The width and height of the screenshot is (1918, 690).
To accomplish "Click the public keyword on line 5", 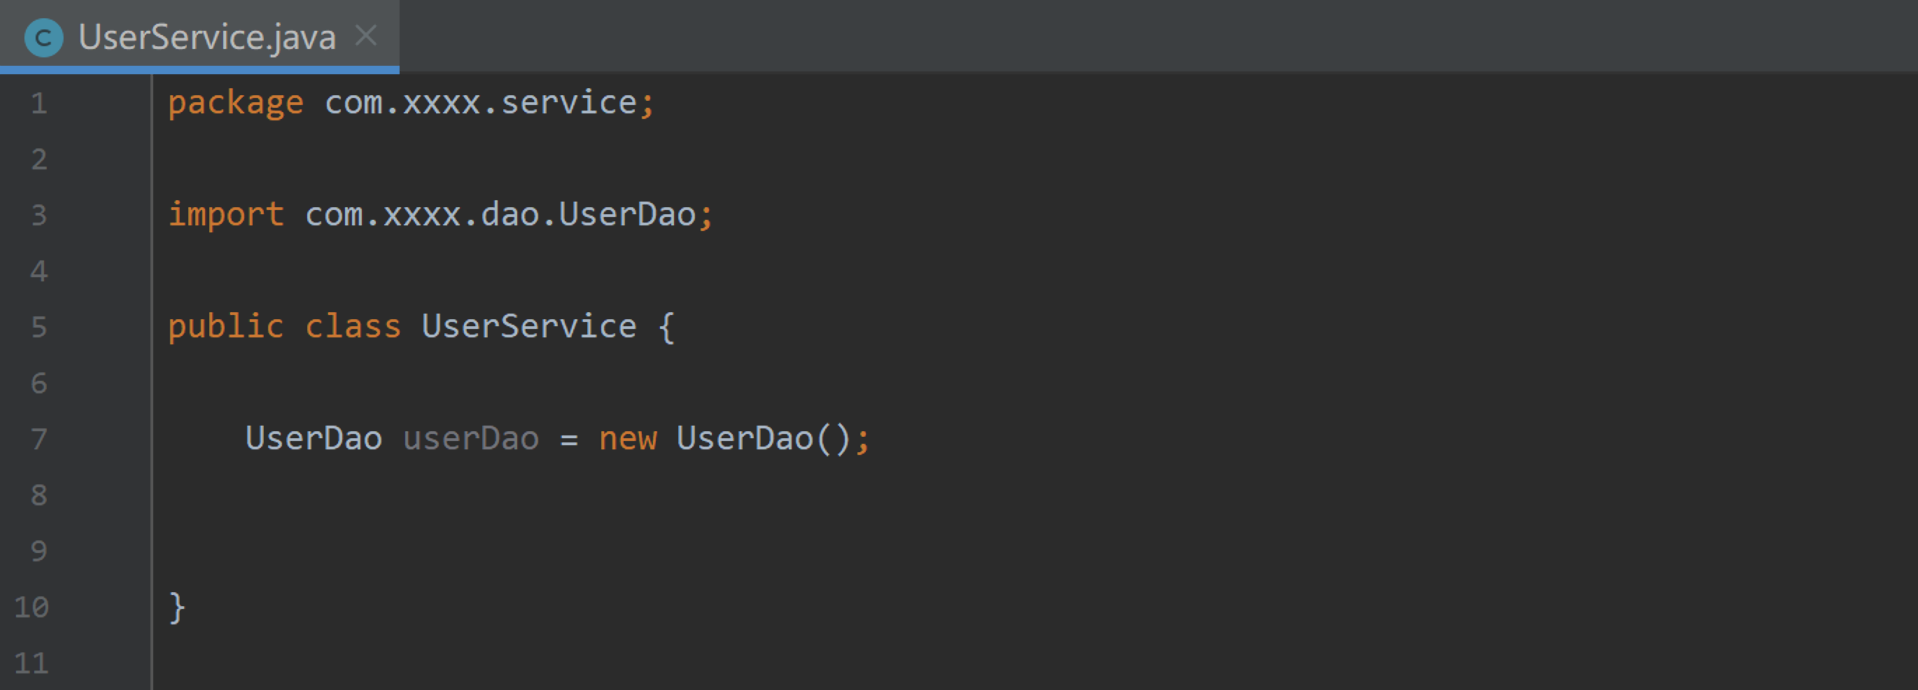I will coord(225,327).
